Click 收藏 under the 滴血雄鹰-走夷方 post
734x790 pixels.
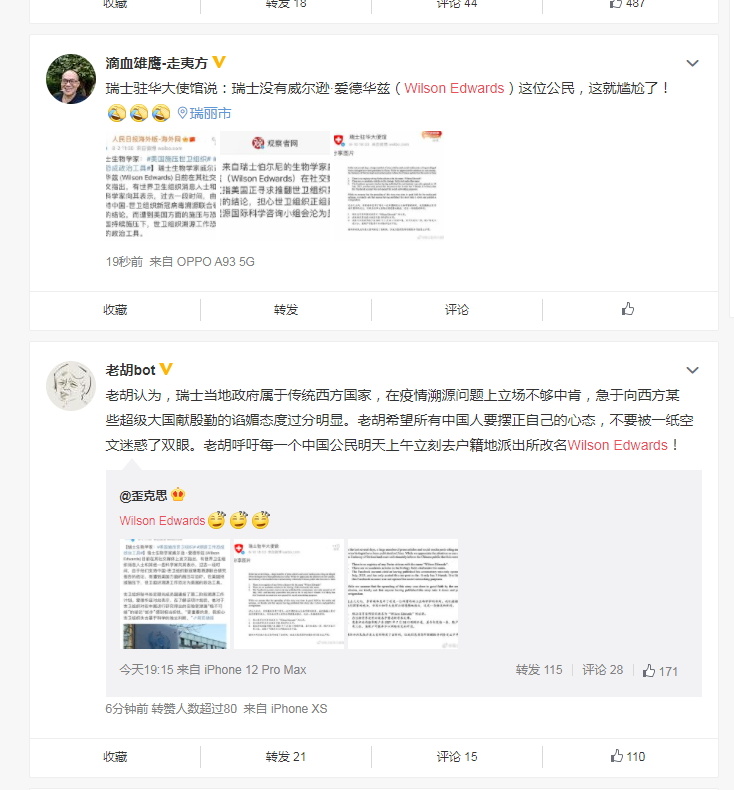(x=115, y=309)
